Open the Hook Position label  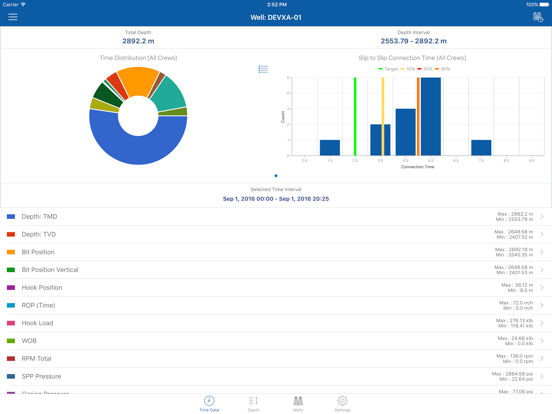(x=42, y=288)
